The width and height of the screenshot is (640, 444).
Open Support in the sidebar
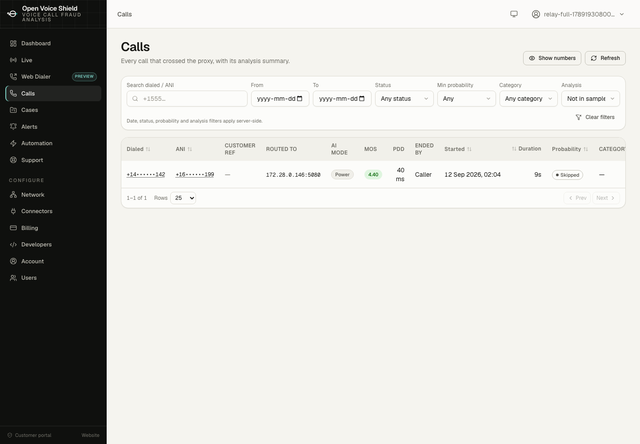[53, 160]
